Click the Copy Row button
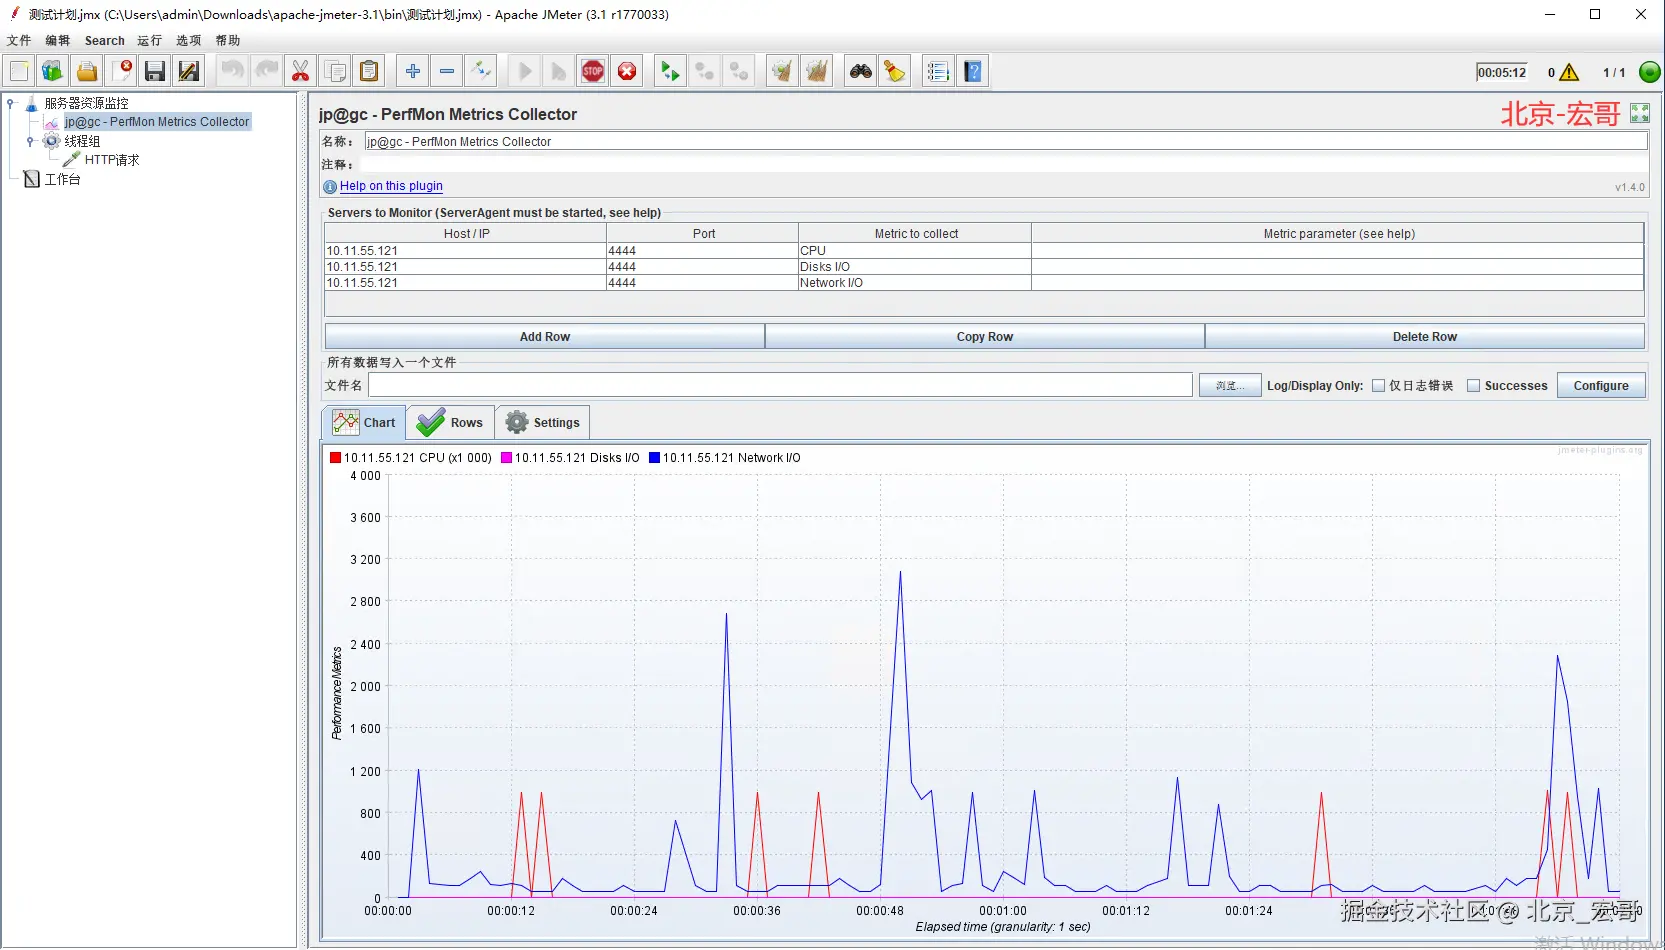 985,337
